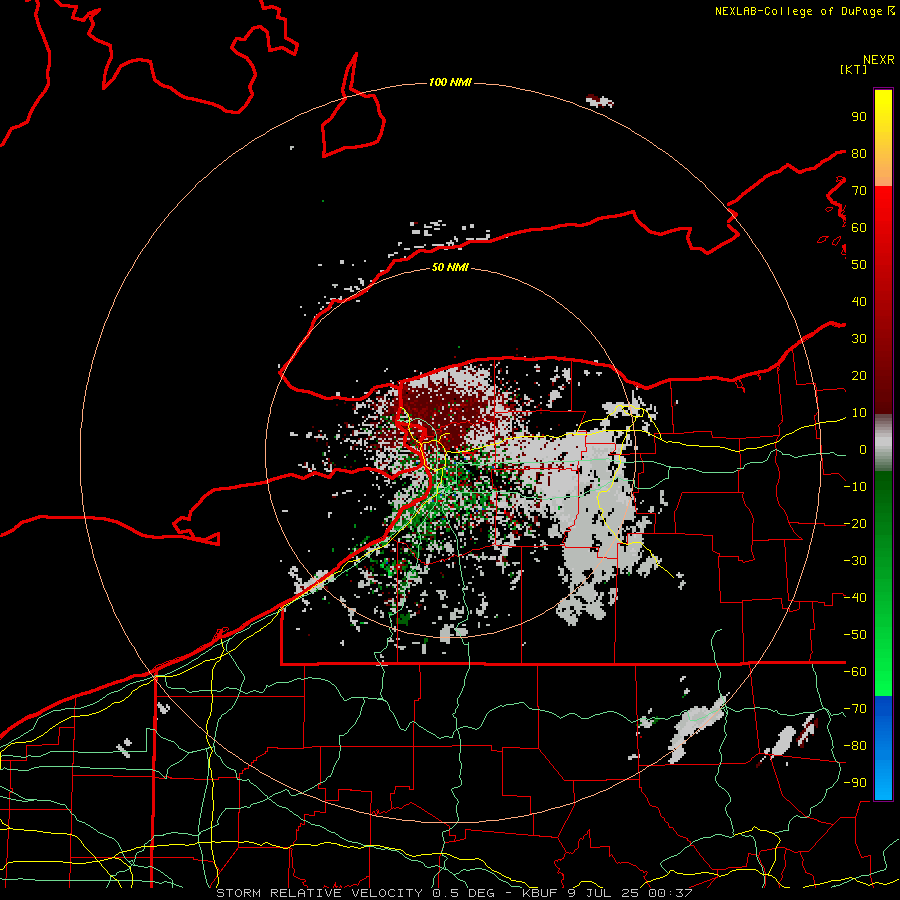Select the positive 50 scale label

(859, 265)
